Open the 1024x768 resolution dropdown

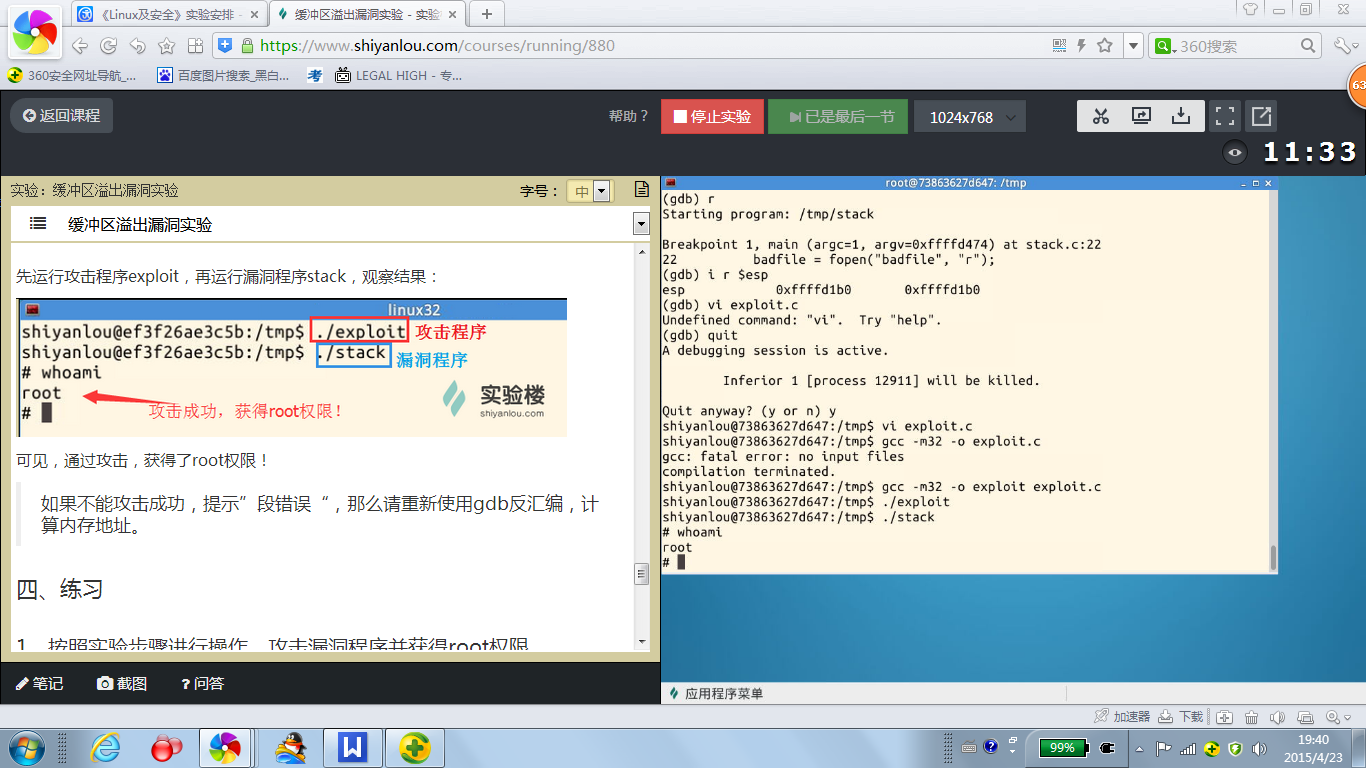point(969,117)
